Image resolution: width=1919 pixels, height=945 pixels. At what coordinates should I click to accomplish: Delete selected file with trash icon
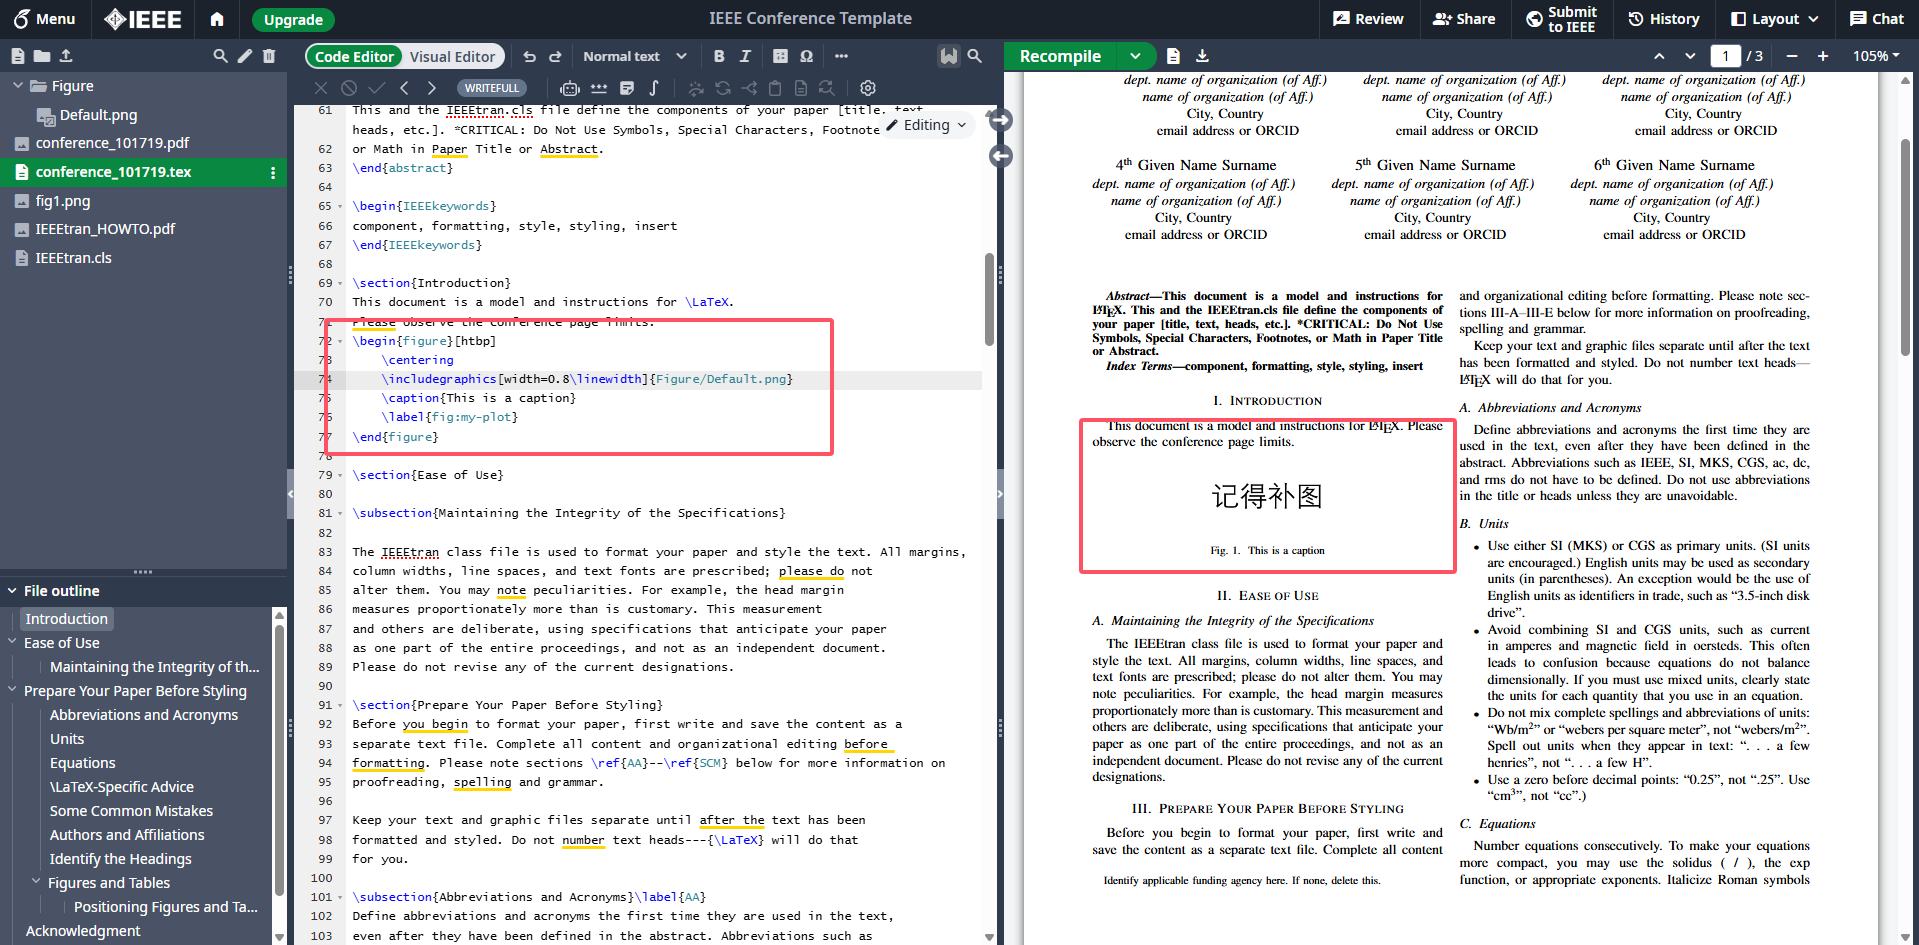pyautogui.click(x=269, y=56)
